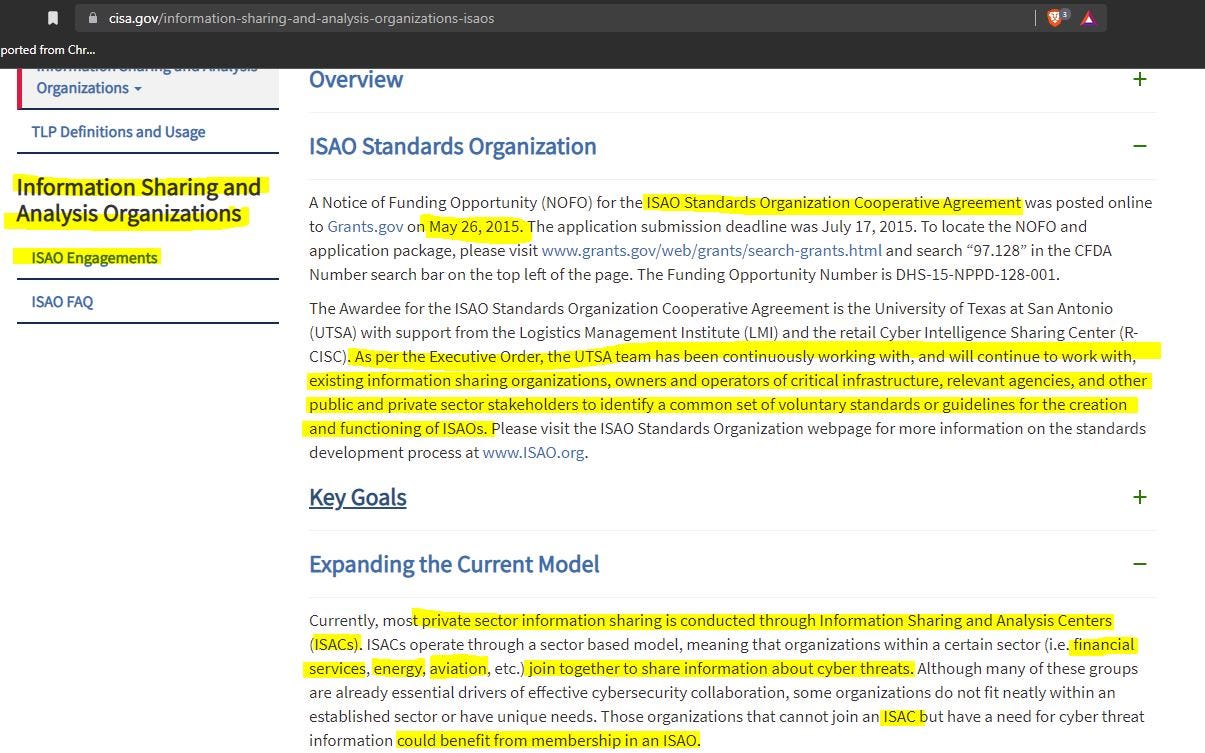Open TLP Definitions and Usage sidebar link
1205x753 pixels.
tap(118, 132)
